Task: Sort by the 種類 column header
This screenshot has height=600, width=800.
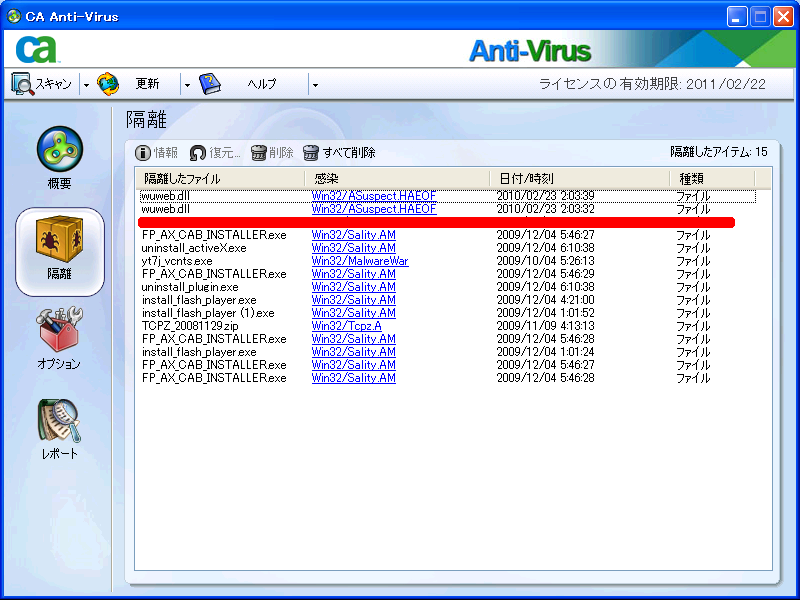Action: pyautogui.click(x=712, y=179)
